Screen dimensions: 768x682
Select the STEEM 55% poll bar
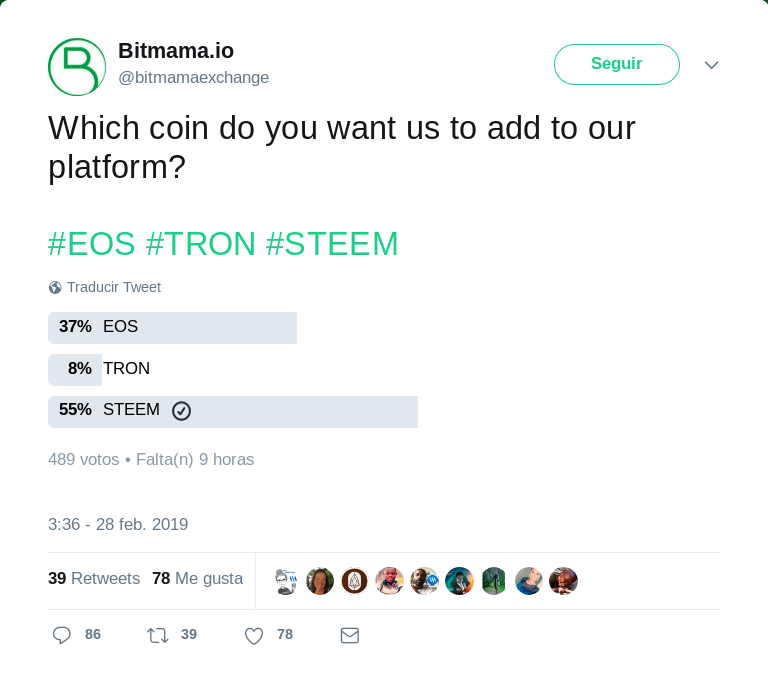click(232, 411)
